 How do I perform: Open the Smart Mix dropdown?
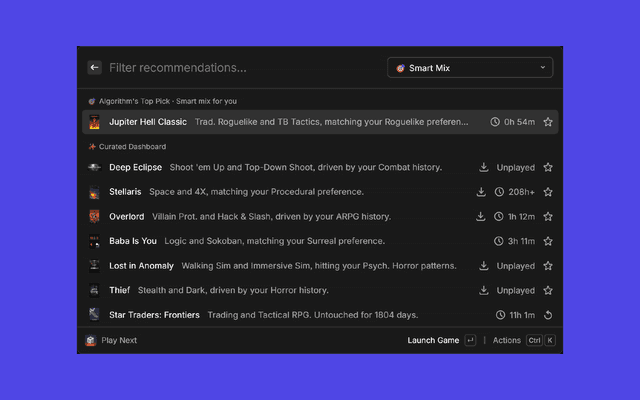coord(470,68)
